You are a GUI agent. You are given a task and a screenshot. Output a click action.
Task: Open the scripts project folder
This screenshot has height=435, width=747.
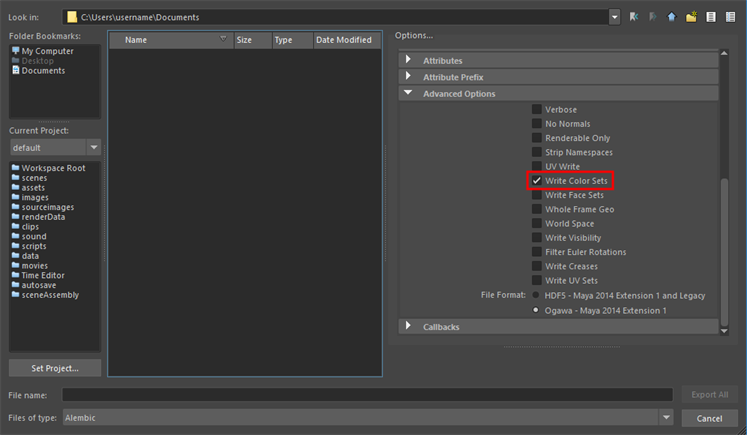(x=29, y=246)
